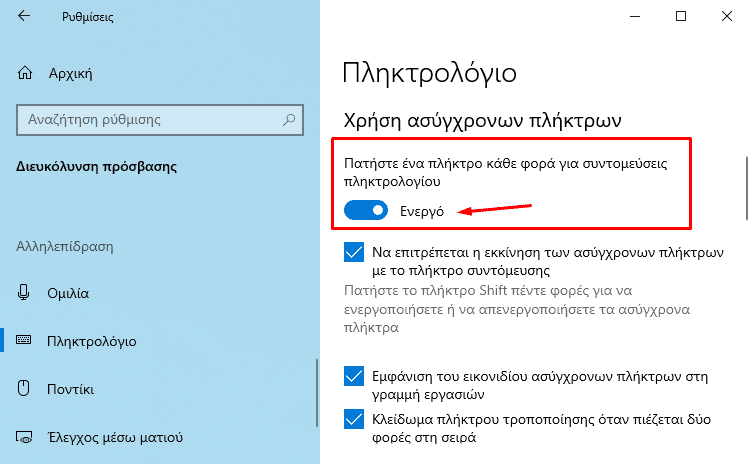Maximize the Ρυθμίσεις window
The height and width of the screenshot is (464, 750).
pos(681,16)
